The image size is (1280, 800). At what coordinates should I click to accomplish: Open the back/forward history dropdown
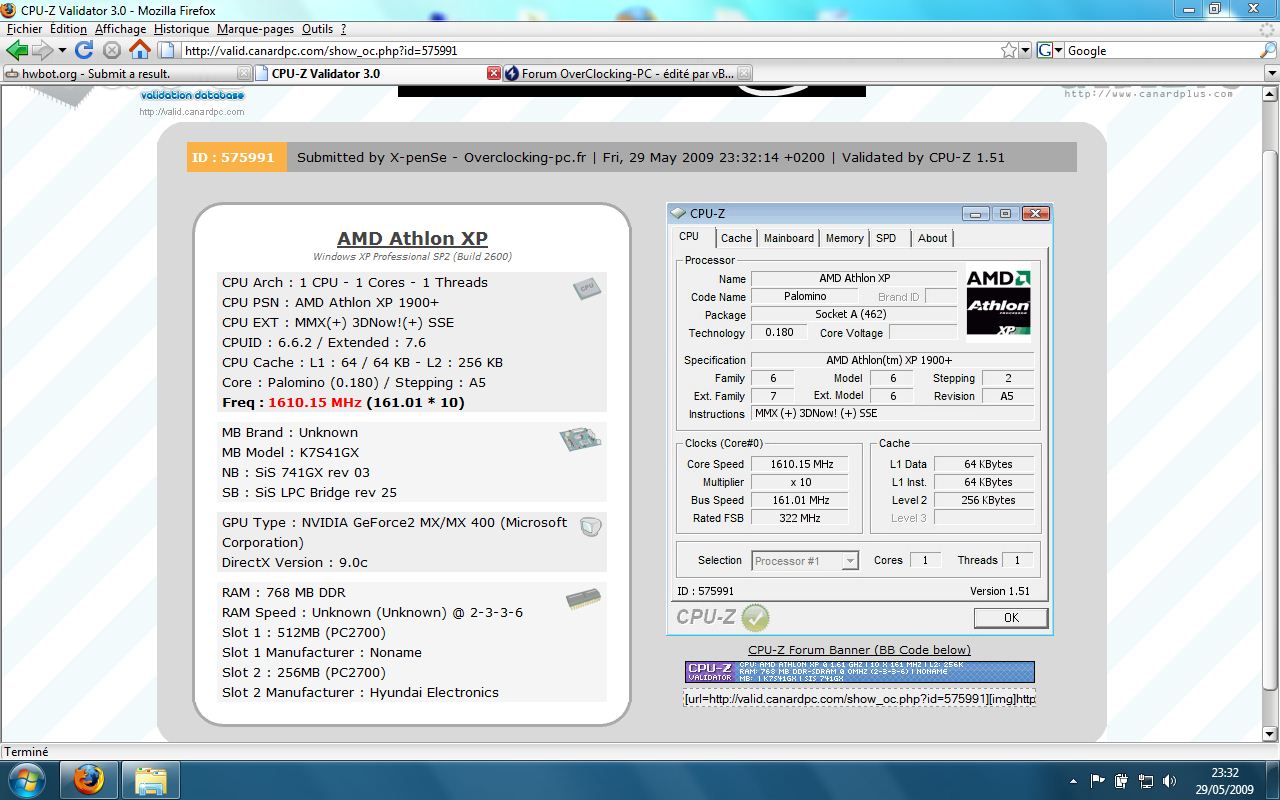pos(62,50)
